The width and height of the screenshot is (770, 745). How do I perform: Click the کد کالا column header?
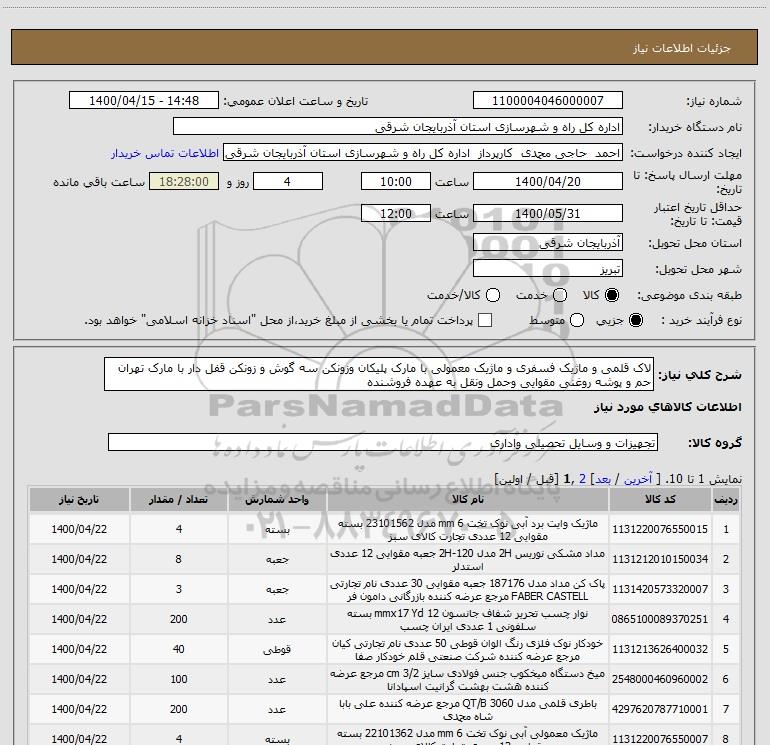tap(660, 499)
